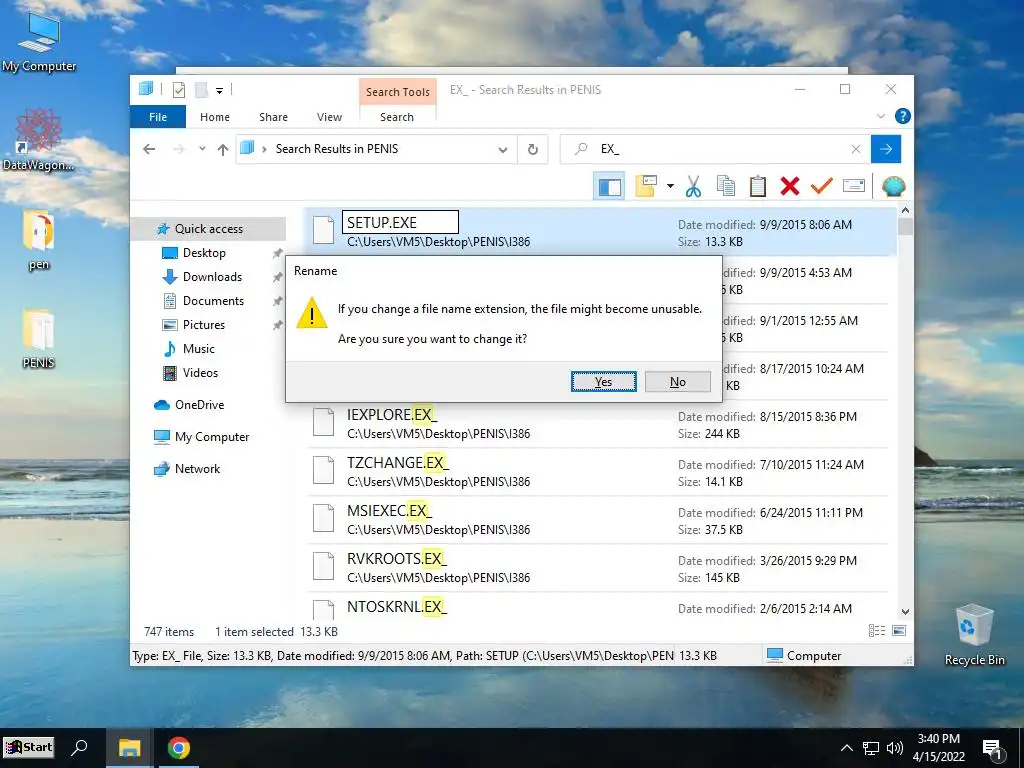Open the View ribbon tab
Screen dimensions: 1024x768
point(329,117)
